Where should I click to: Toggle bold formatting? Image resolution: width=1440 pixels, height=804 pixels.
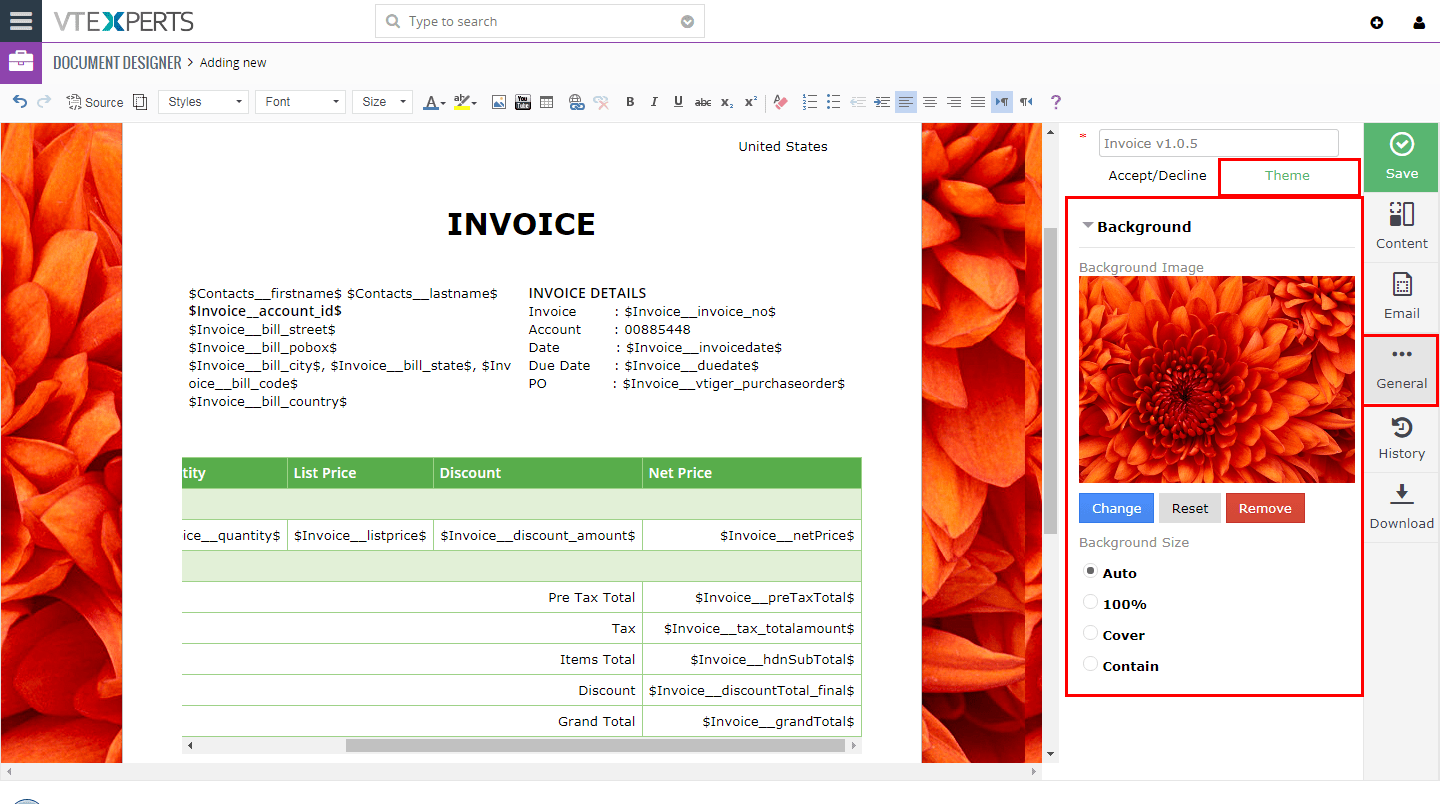pos(630,102)
